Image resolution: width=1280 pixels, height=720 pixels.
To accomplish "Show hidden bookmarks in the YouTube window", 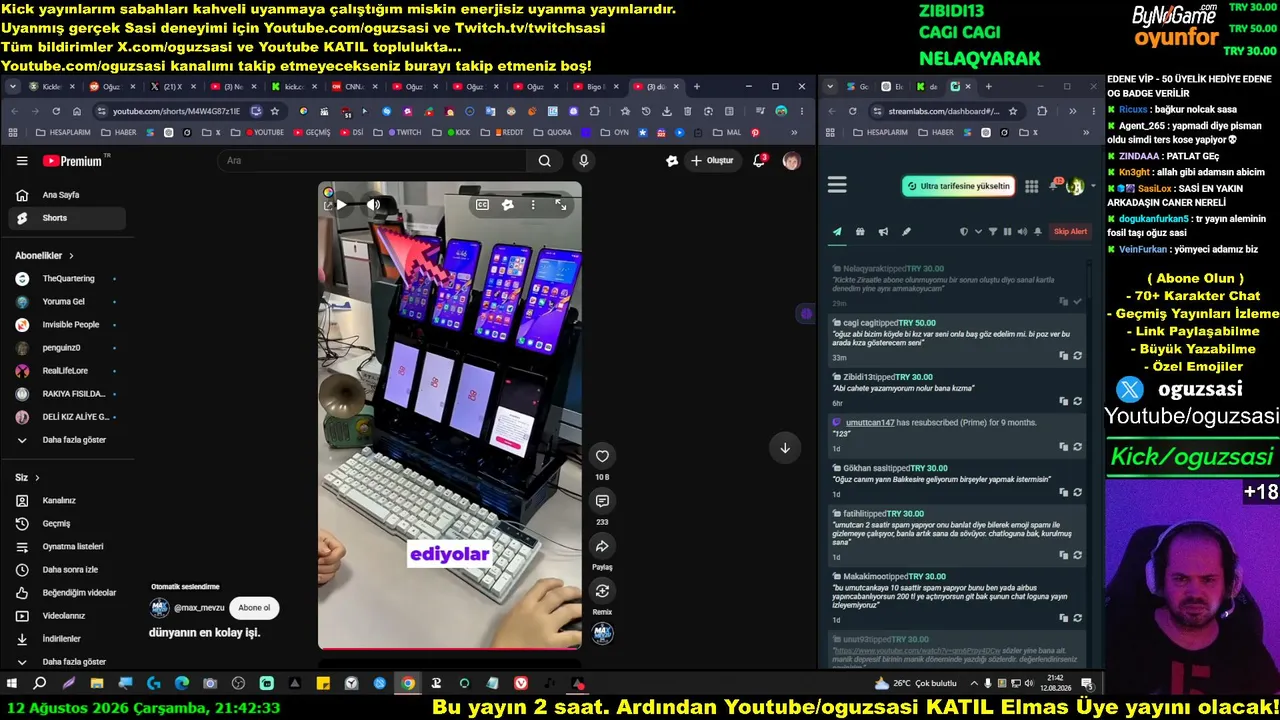I will coord(796,132).
